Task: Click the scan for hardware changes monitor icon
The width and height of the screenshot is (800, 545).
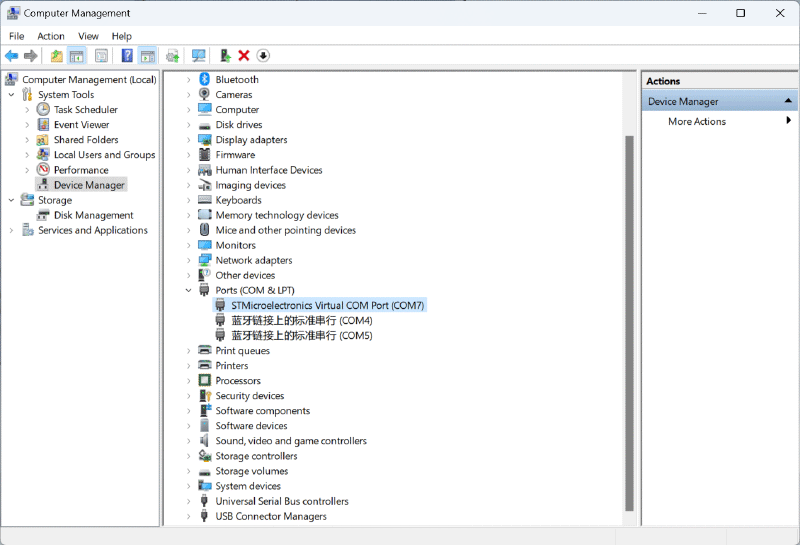Action: 198,56
